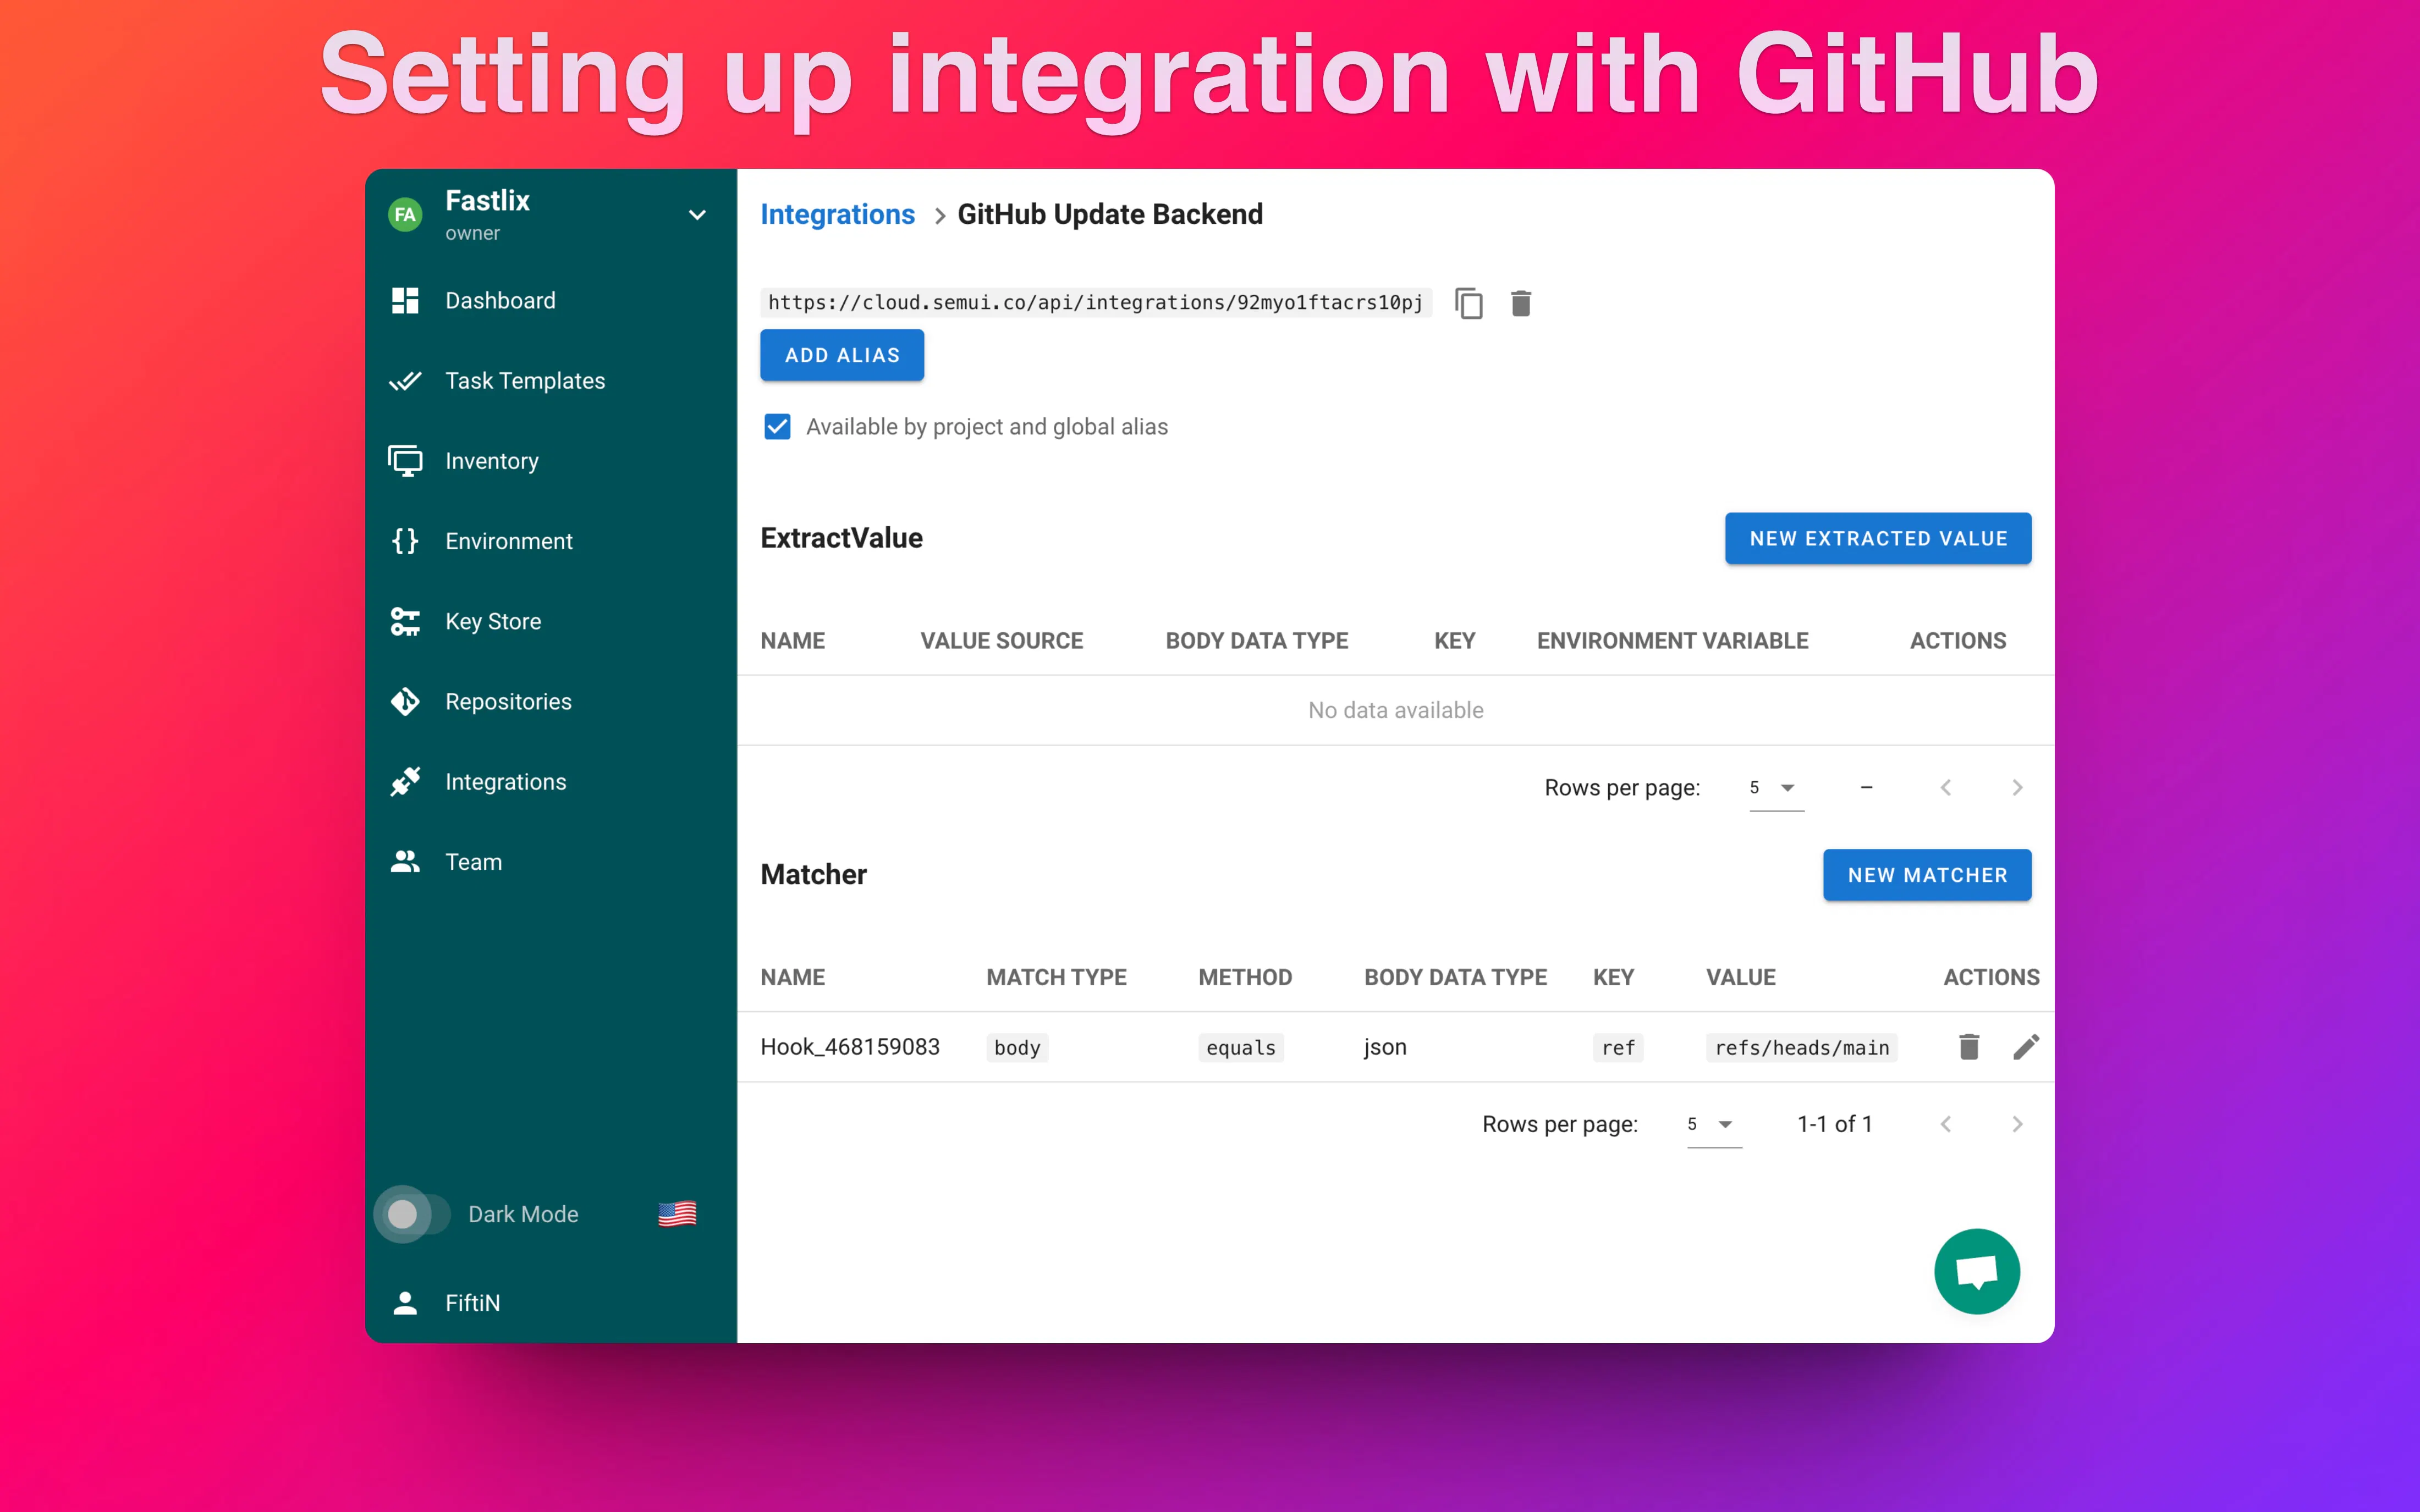This screenshot has width=2420, height=1512.
Task: Open the FiftiN user menu
Action: pos(551,1302)
